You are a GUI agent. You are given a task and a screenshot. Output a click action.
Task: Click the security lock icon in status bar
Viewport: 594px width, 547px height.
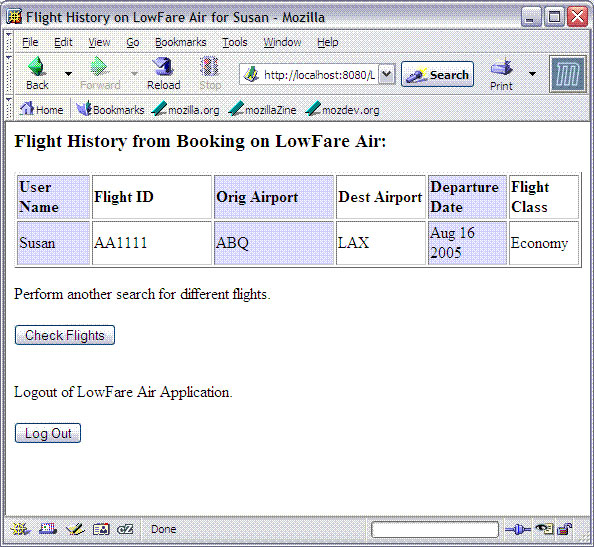565,529
